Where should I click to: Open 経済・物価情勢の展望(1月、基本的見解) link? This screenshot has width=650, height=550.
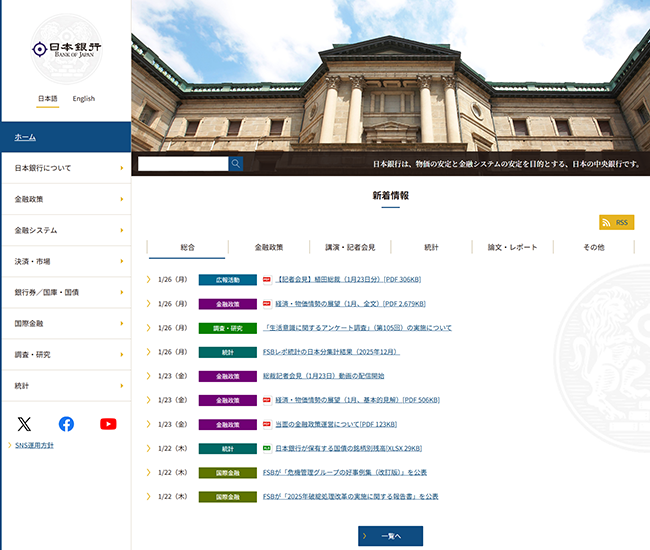(x=358, y=400)
